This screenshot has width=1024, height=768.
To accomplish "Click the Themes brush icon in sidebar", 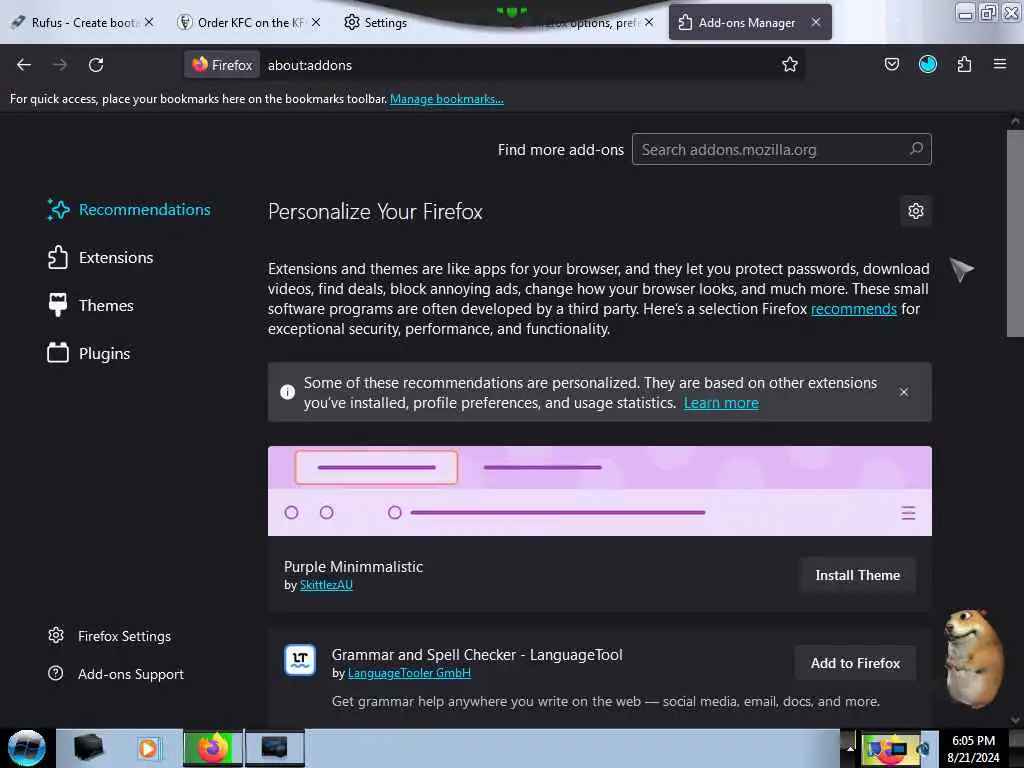I will (x=58, y=305).
